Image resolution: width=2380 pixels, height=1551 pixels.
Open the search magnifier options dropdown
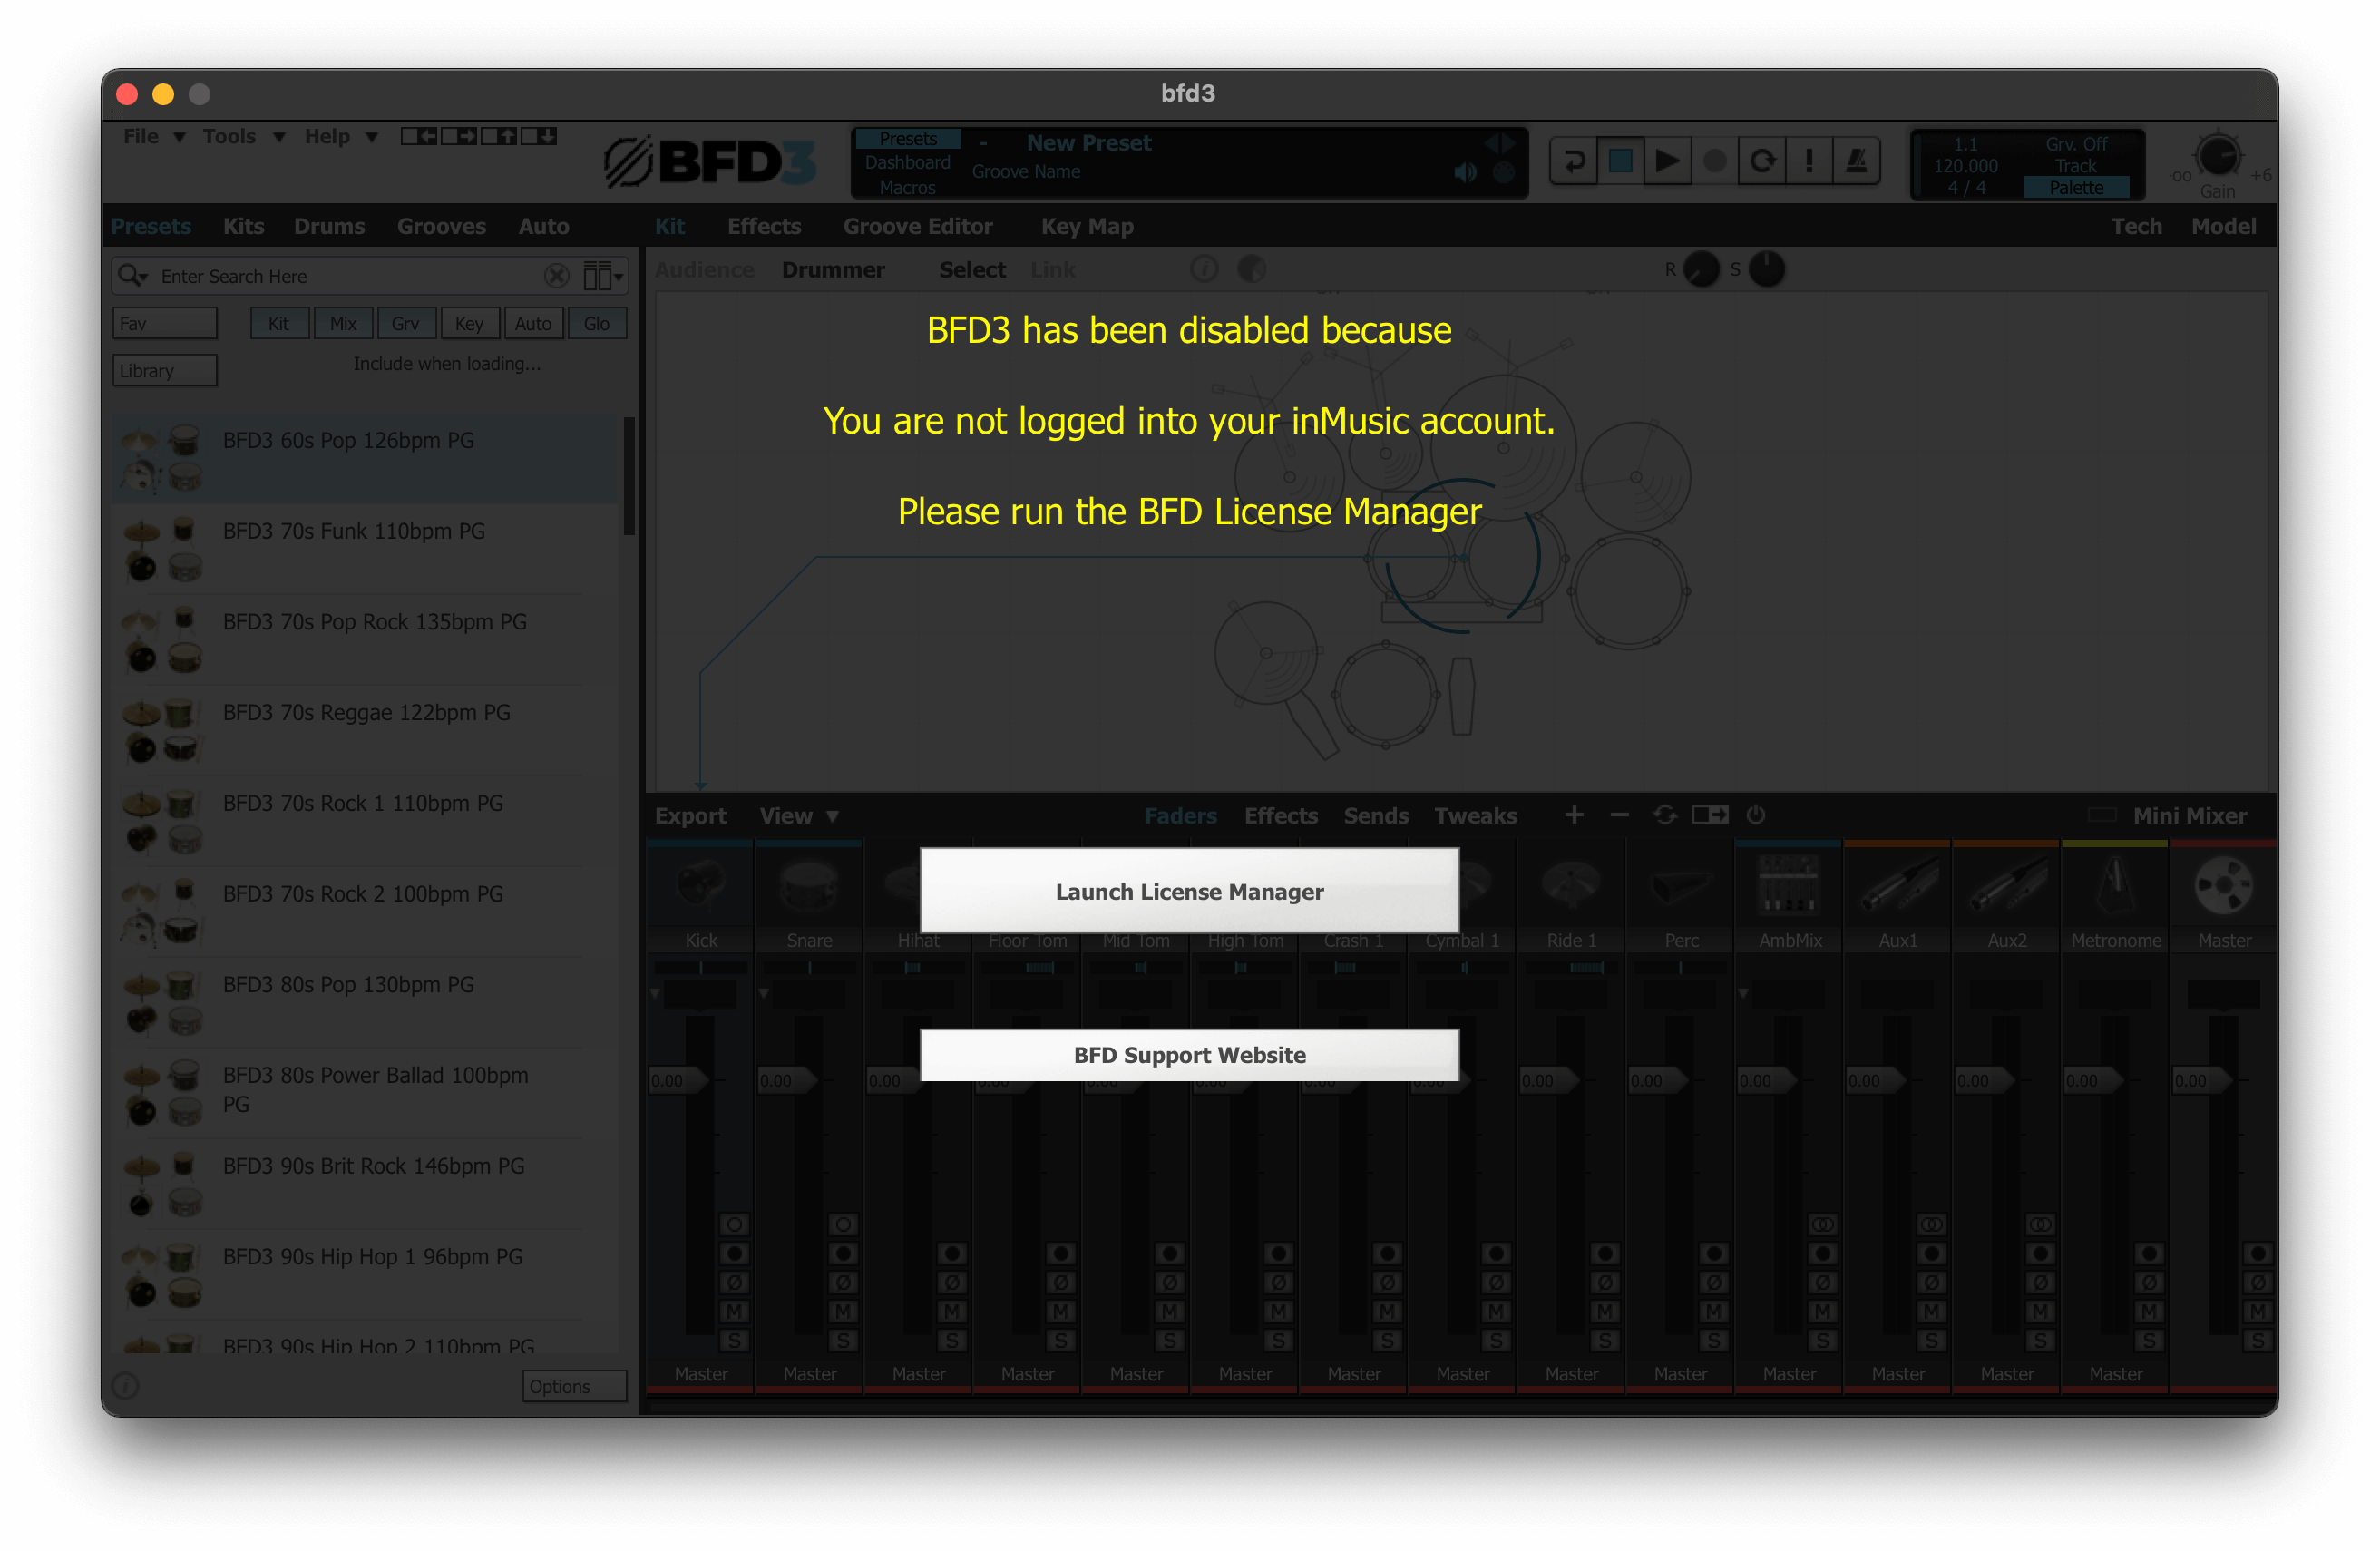pyautogui.click(x=133, y=276)
